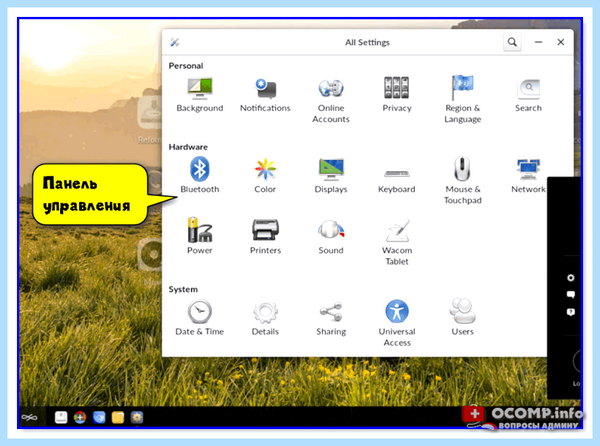Click the System section heading
The height and width of the screenshot is (446, 600).
[x=183, y=289]
